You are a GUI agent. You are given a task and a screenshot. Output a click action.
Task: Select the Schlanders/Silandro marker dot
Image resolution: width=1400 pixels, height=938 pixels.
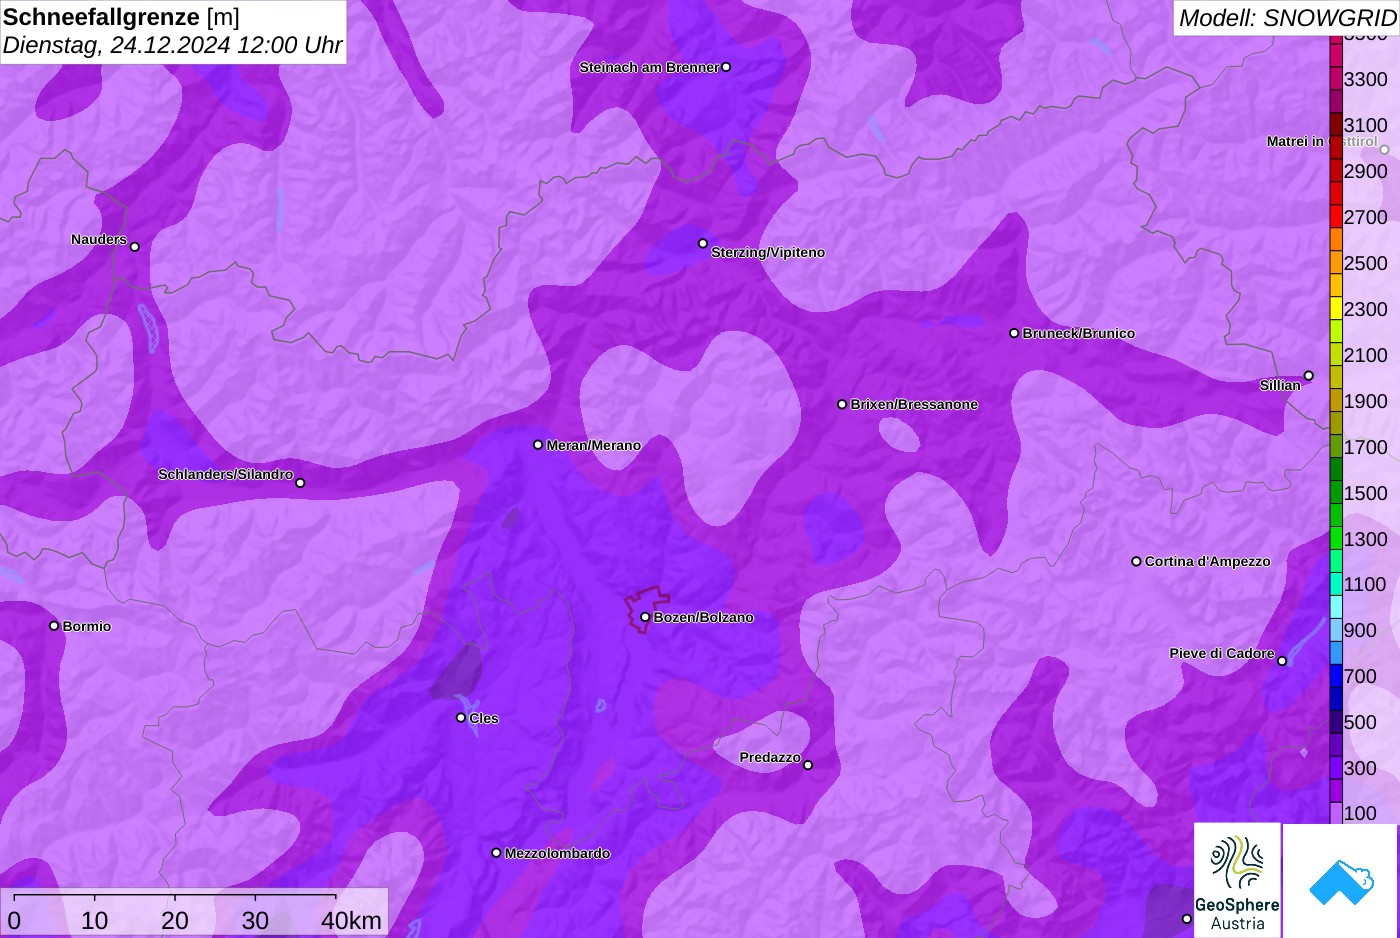coord(300,483)
